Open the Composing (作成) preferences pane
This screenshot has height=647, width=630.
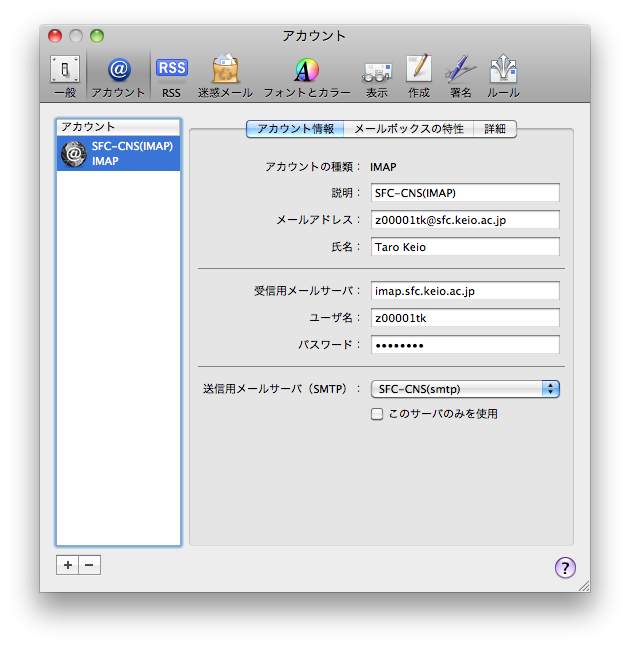click(418, 75)
